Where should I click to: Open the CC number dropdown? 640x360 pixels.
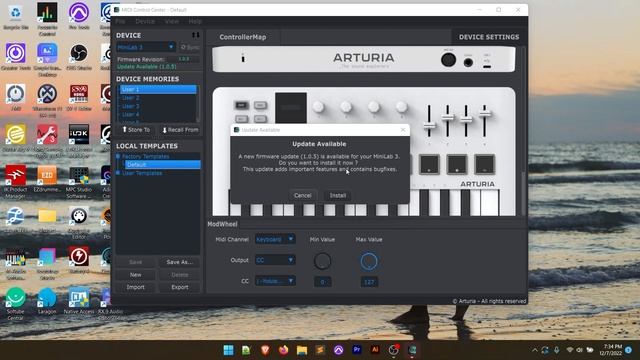pyautogui.click(x=275, y=281)
